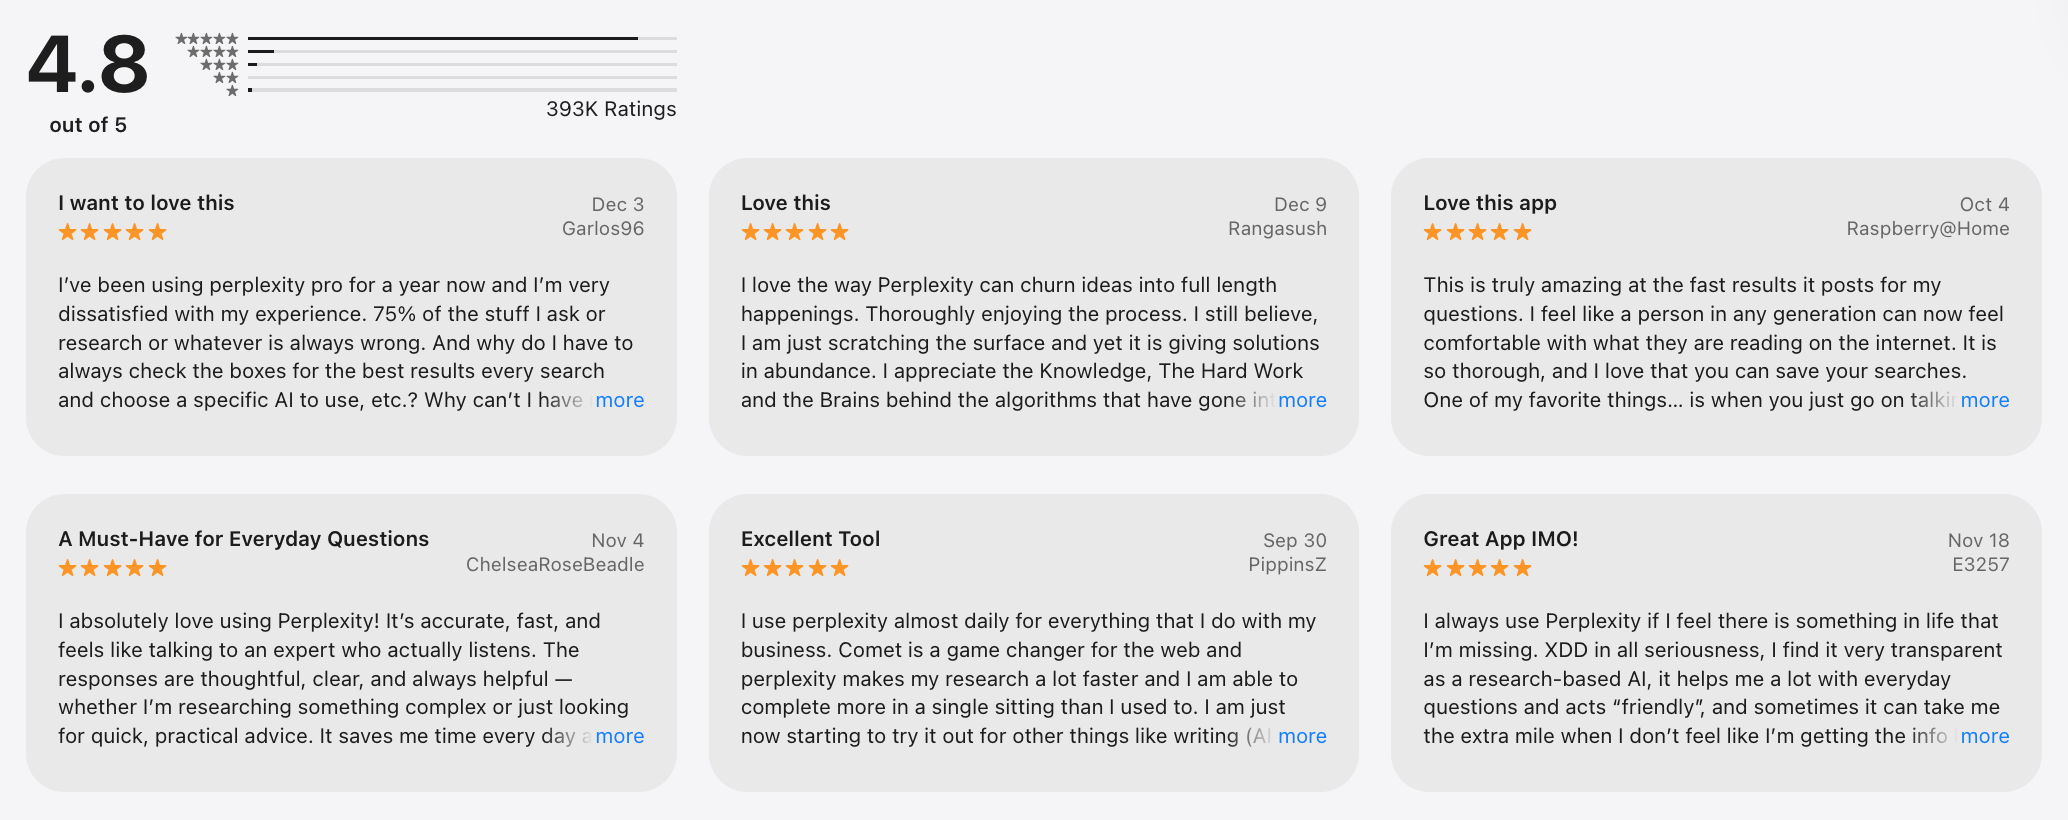Expand the 'Great App IMO!' review with more

pos(1986,736)
